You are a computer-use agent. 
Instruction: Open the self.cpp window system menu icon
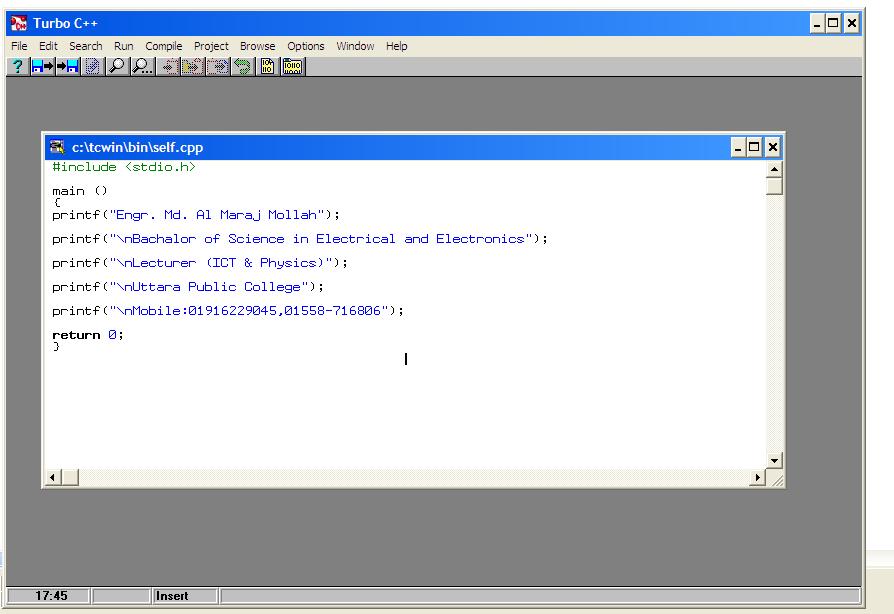click(x=57, y=147)
